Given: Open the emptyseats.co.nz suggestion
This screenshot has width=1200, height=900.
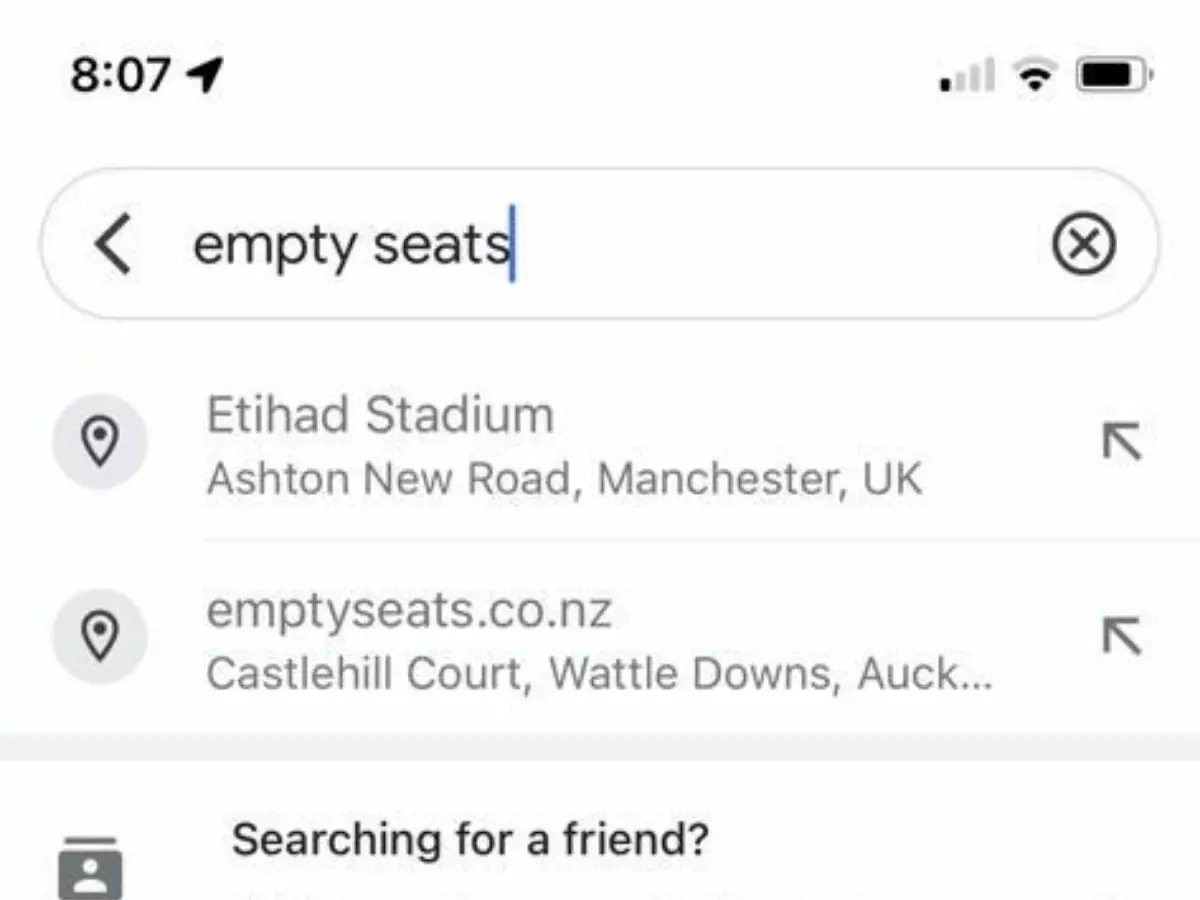Looking at the screenshot, I should point(500,636).
